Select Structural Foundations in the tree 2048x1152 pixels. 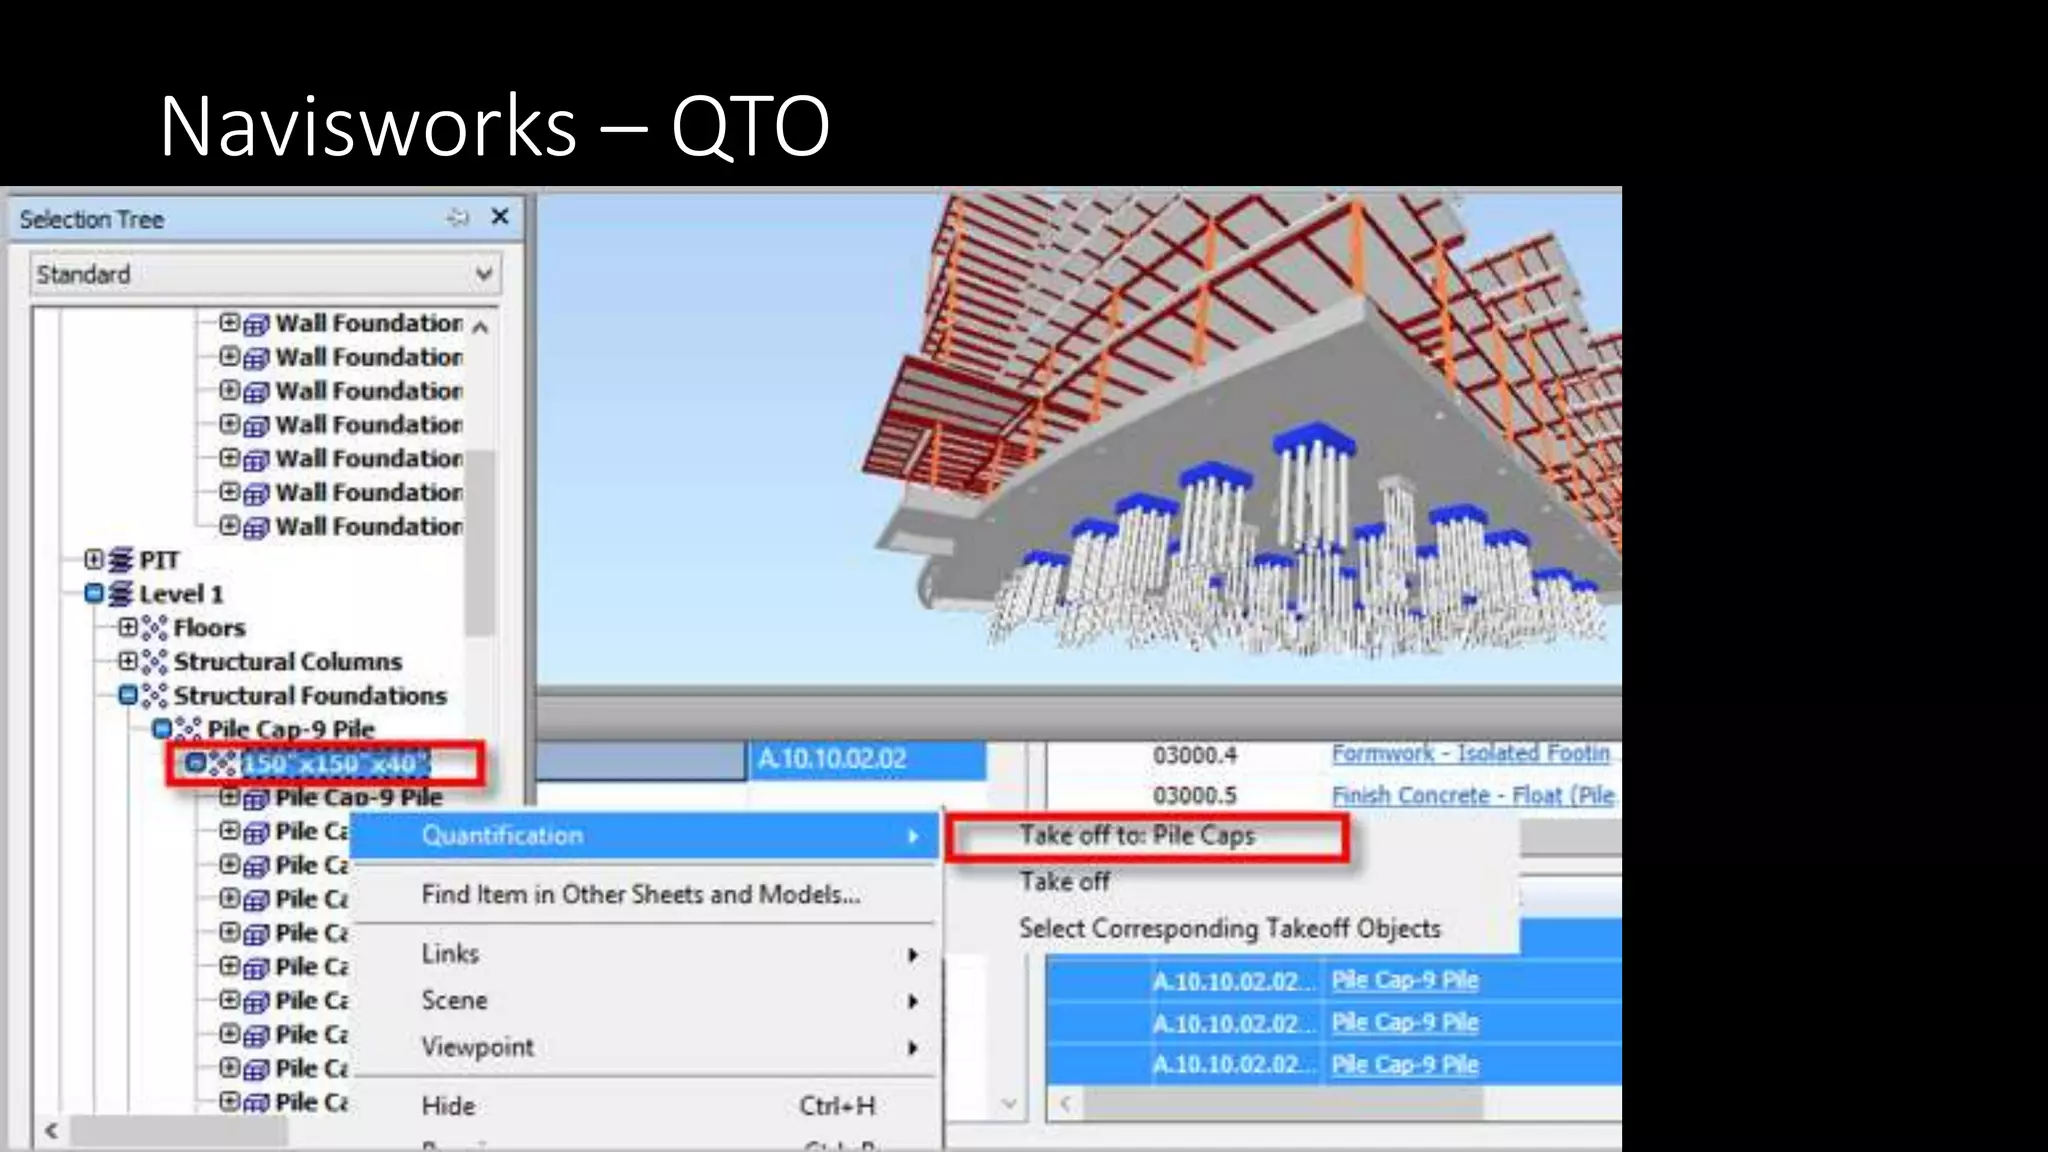310,695
